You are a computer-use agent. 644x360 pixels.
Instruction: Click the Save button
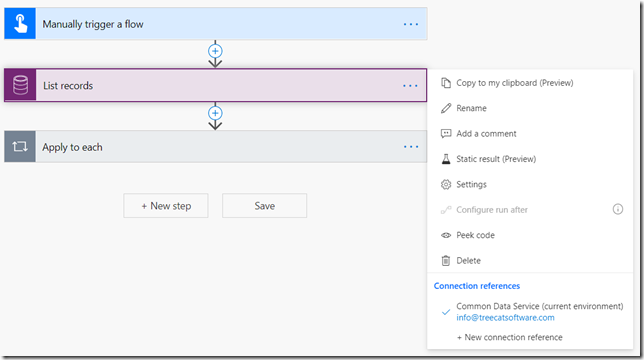[264, 206]
